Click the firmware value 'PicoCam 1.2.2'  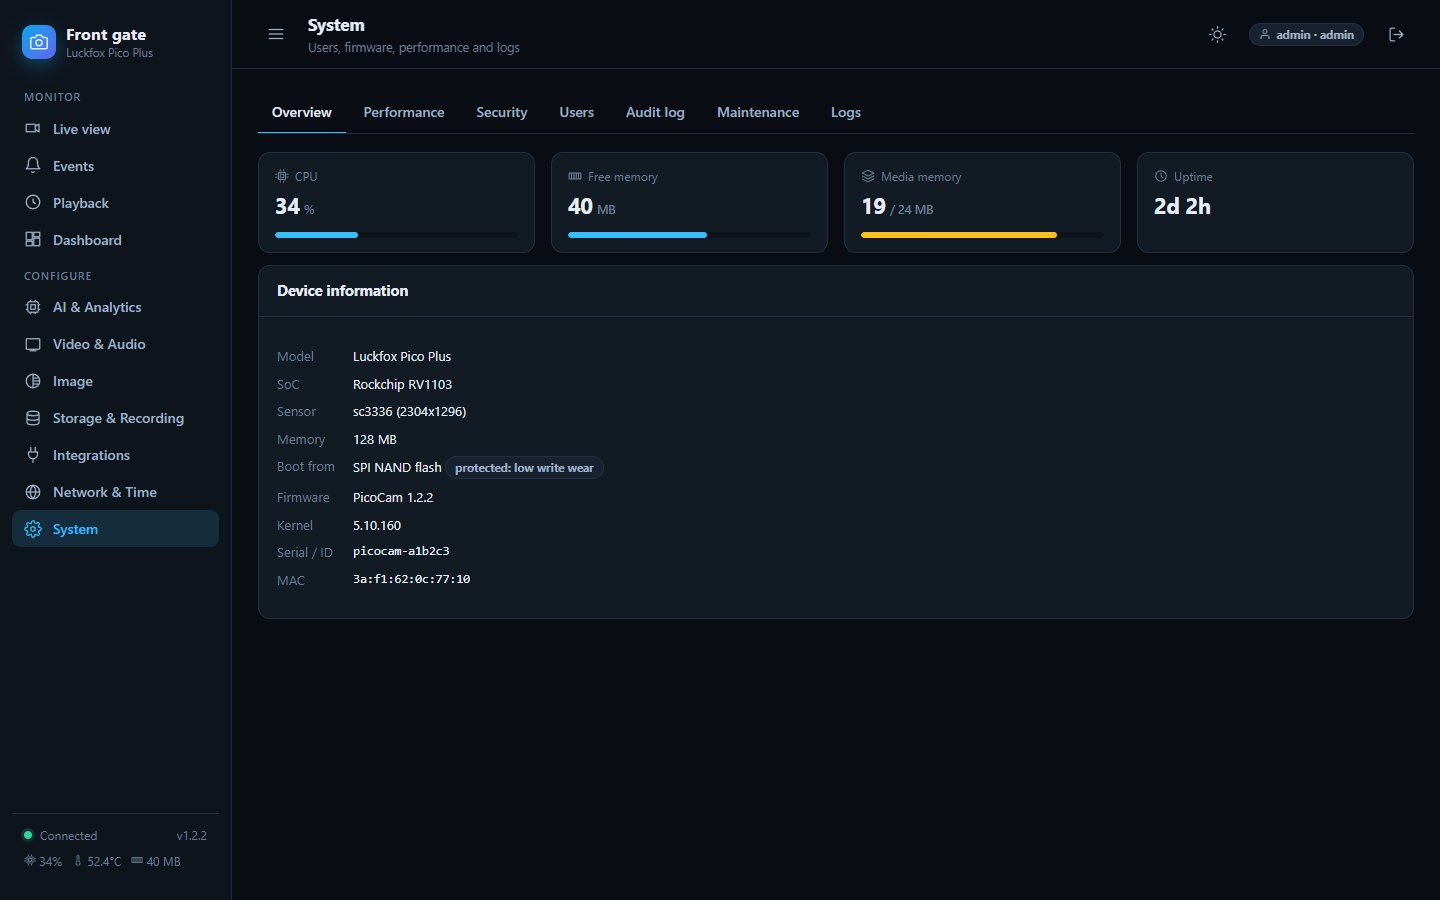point(393,497)
